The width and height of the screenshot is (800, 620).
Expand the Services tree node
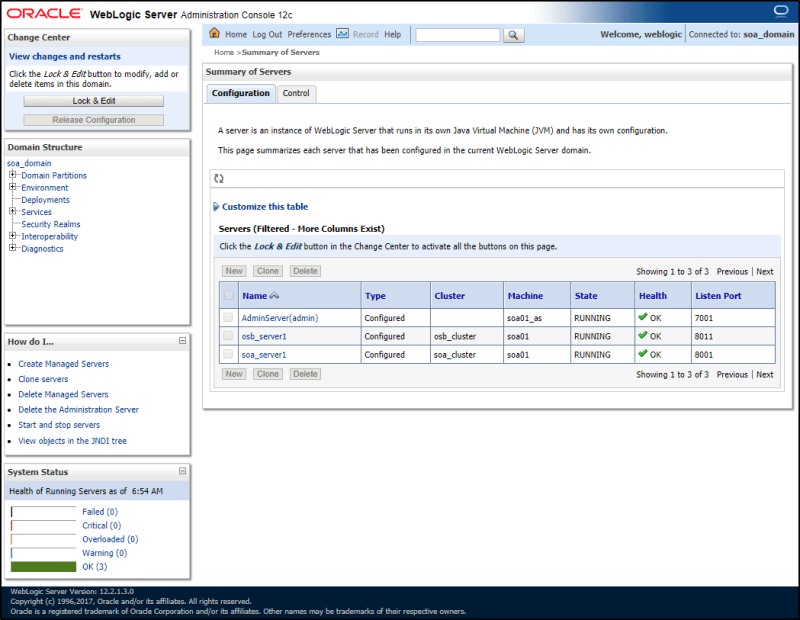[x=11, y=211]
